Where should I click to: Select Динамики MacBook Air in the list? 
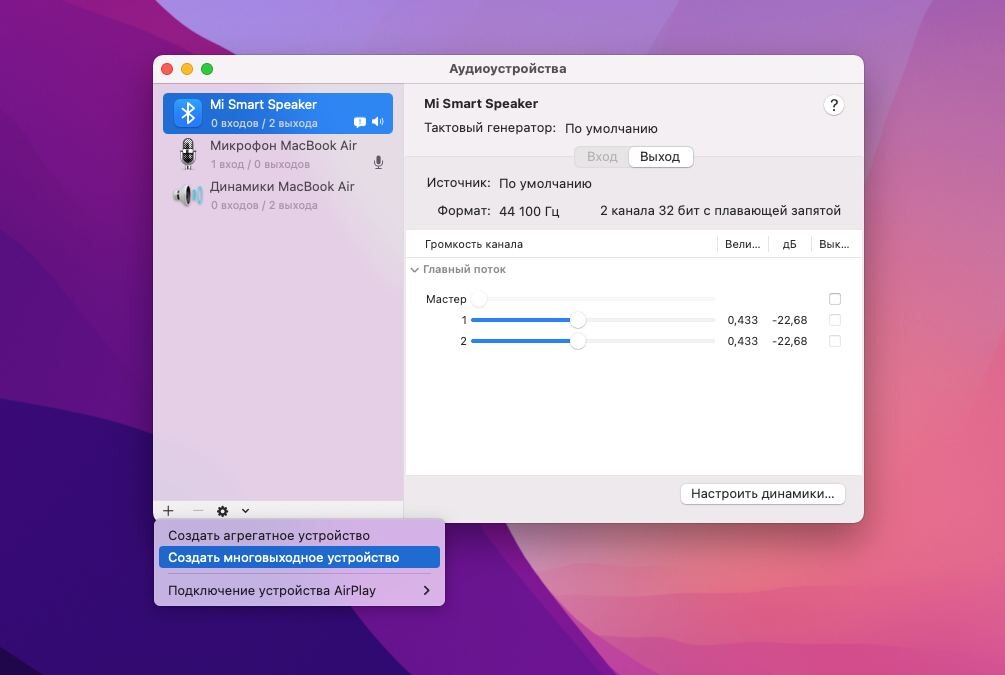point(278,195)
